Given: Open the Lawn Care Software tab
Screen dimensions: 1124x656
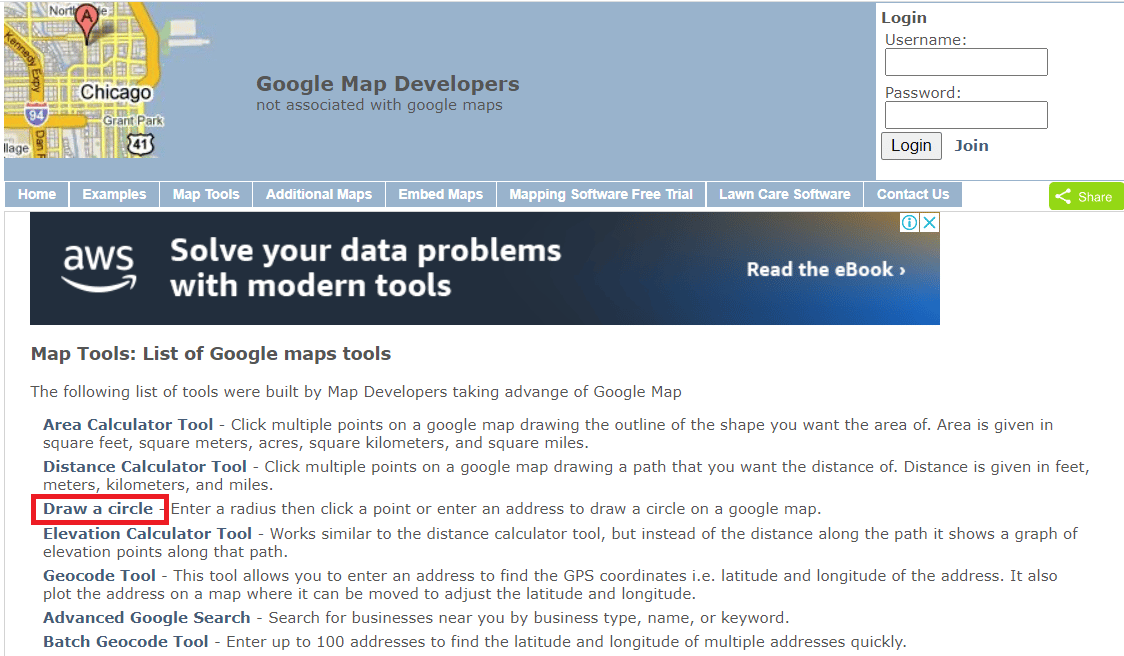Looking at the screenshot, I should pos(785,194).
